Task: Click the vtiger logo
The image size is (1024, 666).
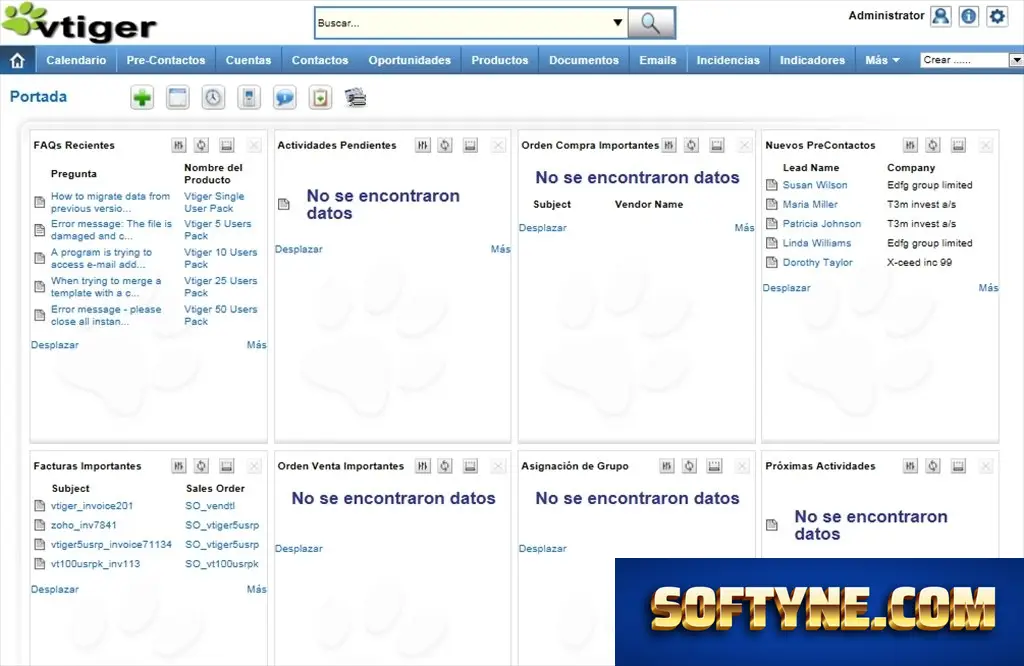Action: [80, 24]
